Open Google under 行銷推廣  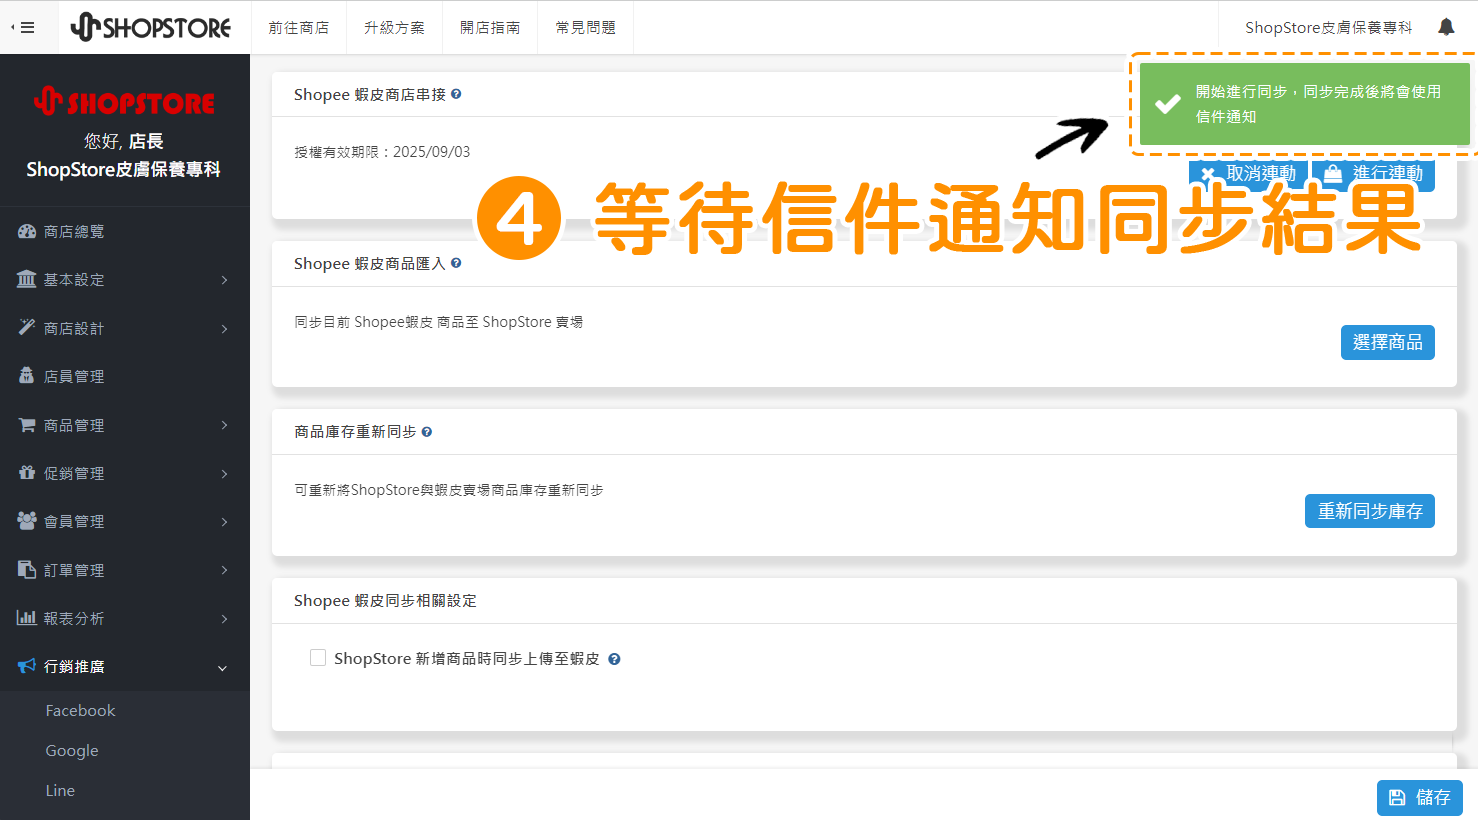tap(72, 751)
